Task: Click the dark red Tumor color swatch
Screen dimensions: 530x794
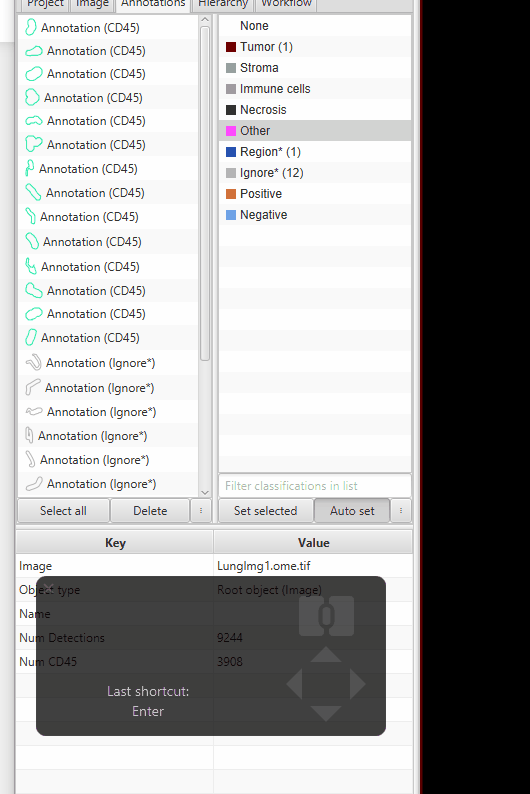Action: 231,47
